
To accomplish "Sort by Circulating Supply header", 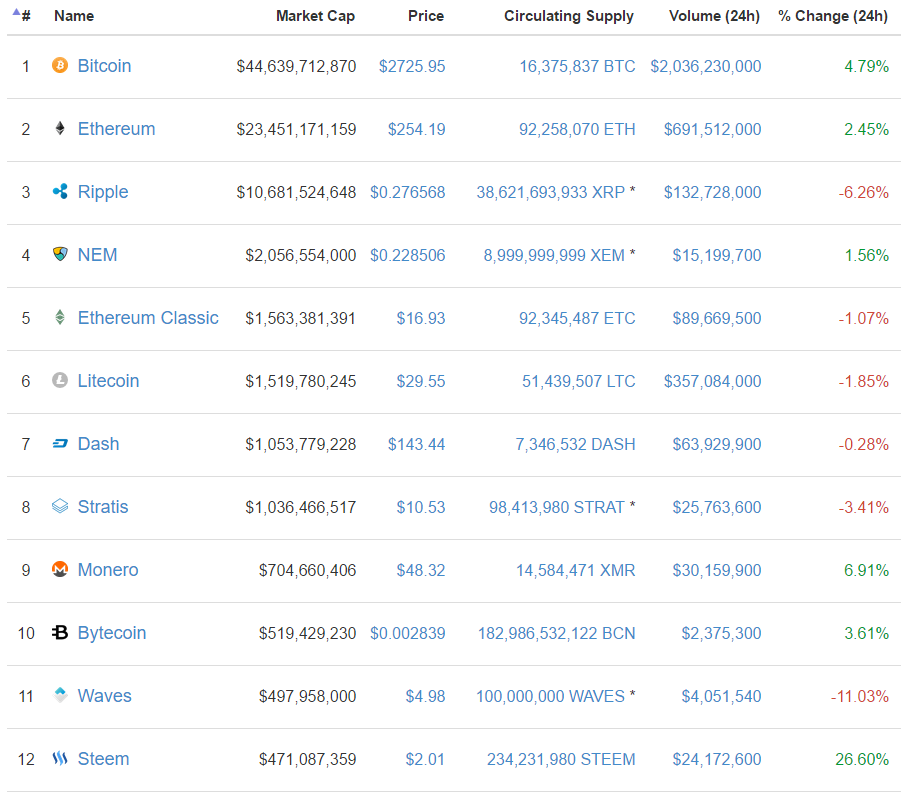I will 569,16.
